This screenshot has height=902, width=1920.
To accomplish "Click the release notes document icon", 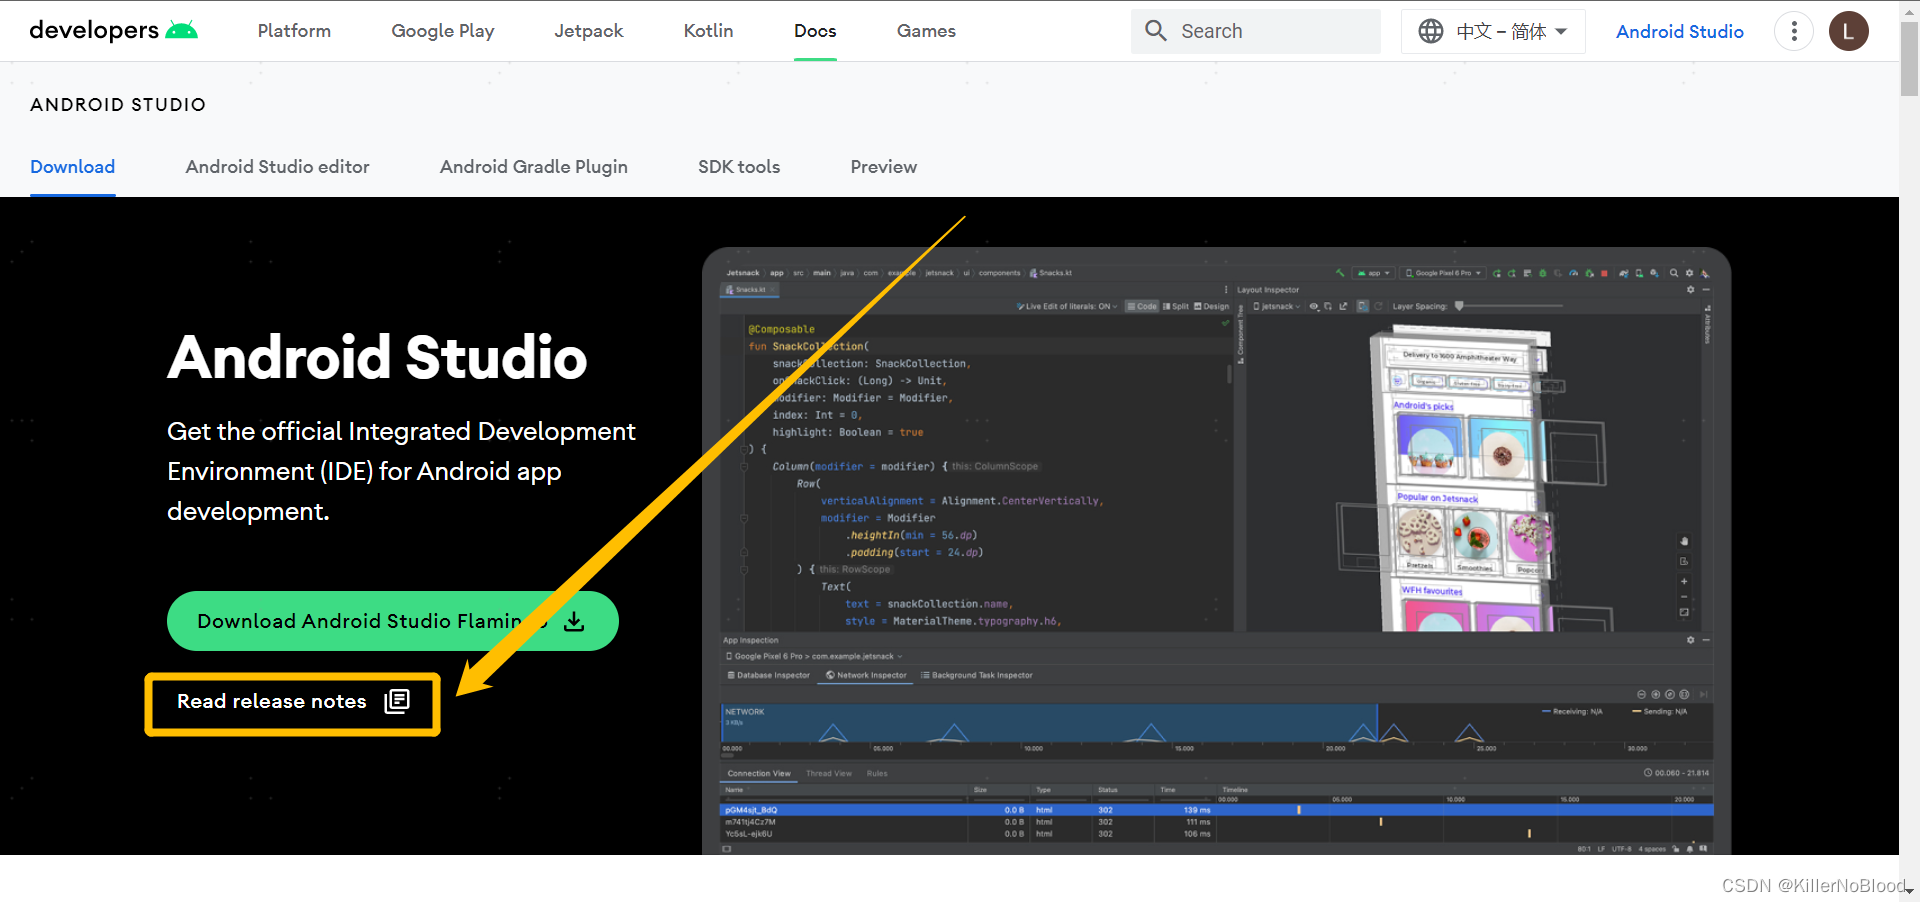I will 397,701.
